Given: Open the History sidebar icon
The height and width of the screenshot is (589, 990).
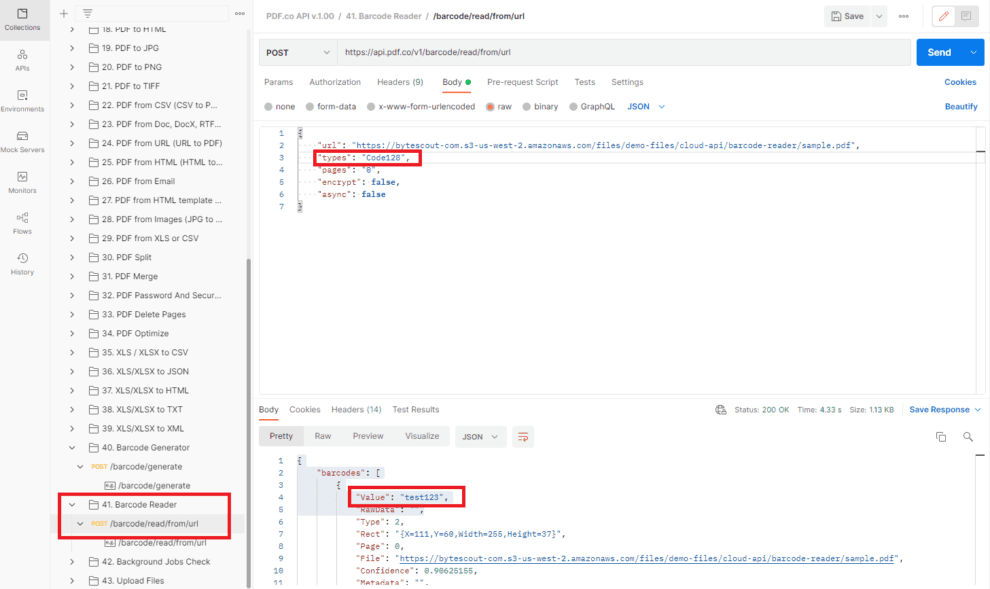Looking at the screenshot, I should pyautogui.click(x=22, y=264).
